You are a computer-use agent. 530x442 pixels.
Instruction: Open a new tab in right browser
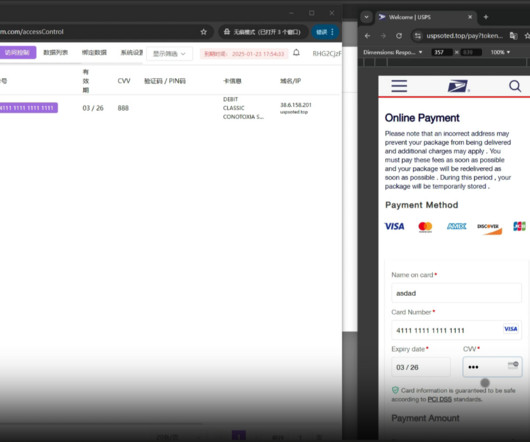coord(486,17)
